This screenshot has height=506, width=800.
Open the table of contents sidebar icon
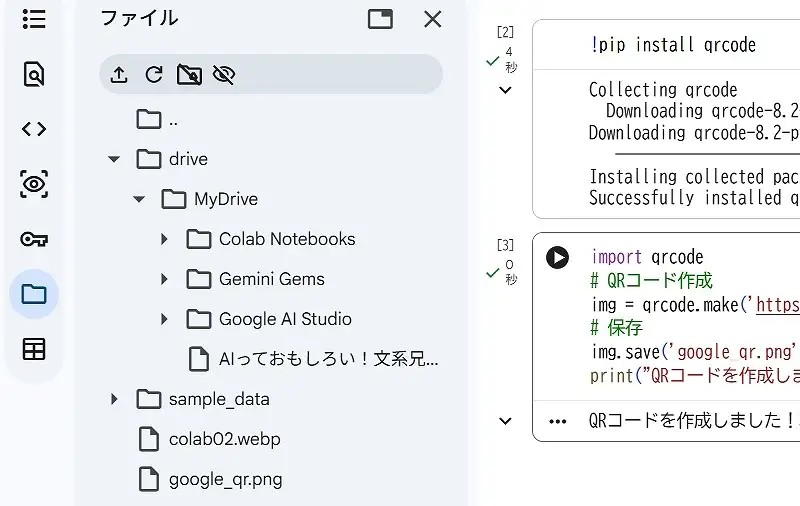click(x=34, y=19)
